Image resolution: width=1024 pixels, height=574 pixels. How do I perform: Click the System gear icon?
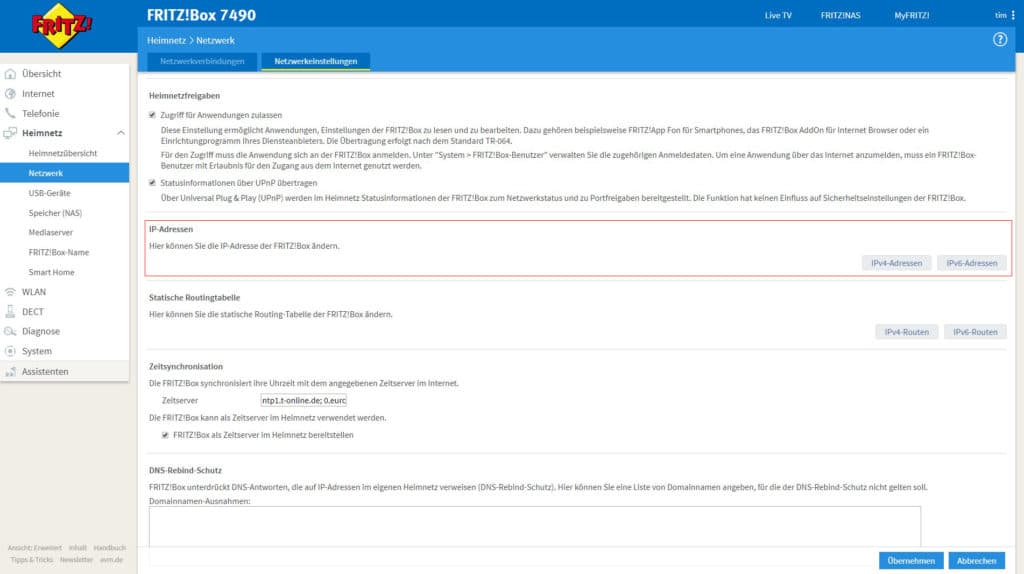[10, 351]
